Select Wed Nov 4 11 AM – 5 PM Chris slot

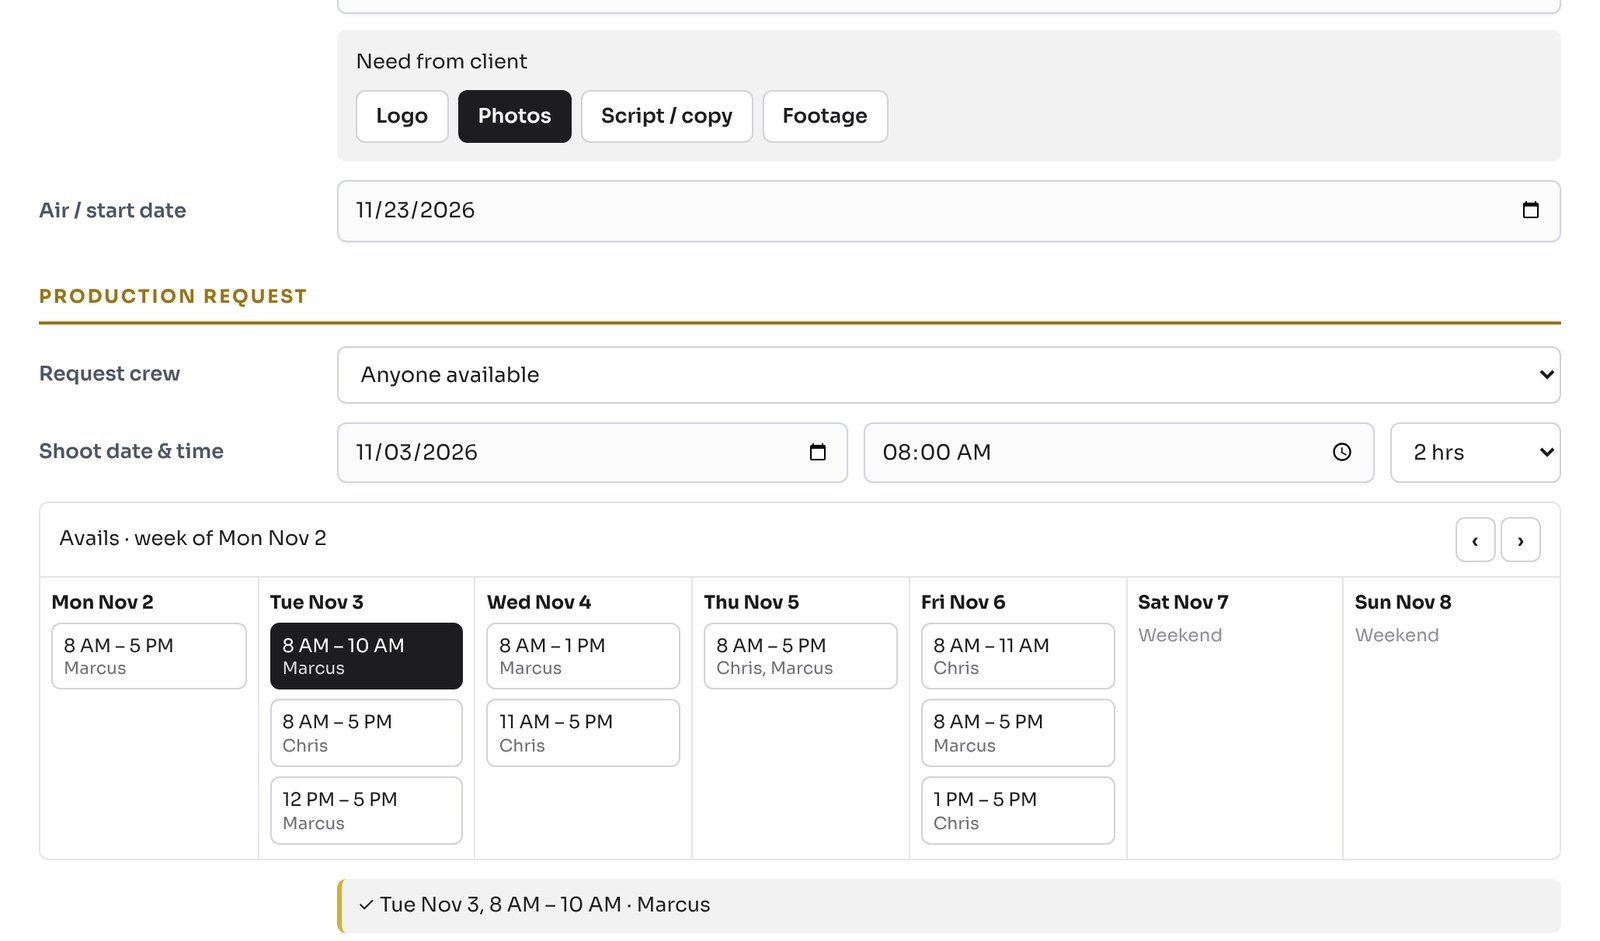pyautogui.click(x=583, y=733)
